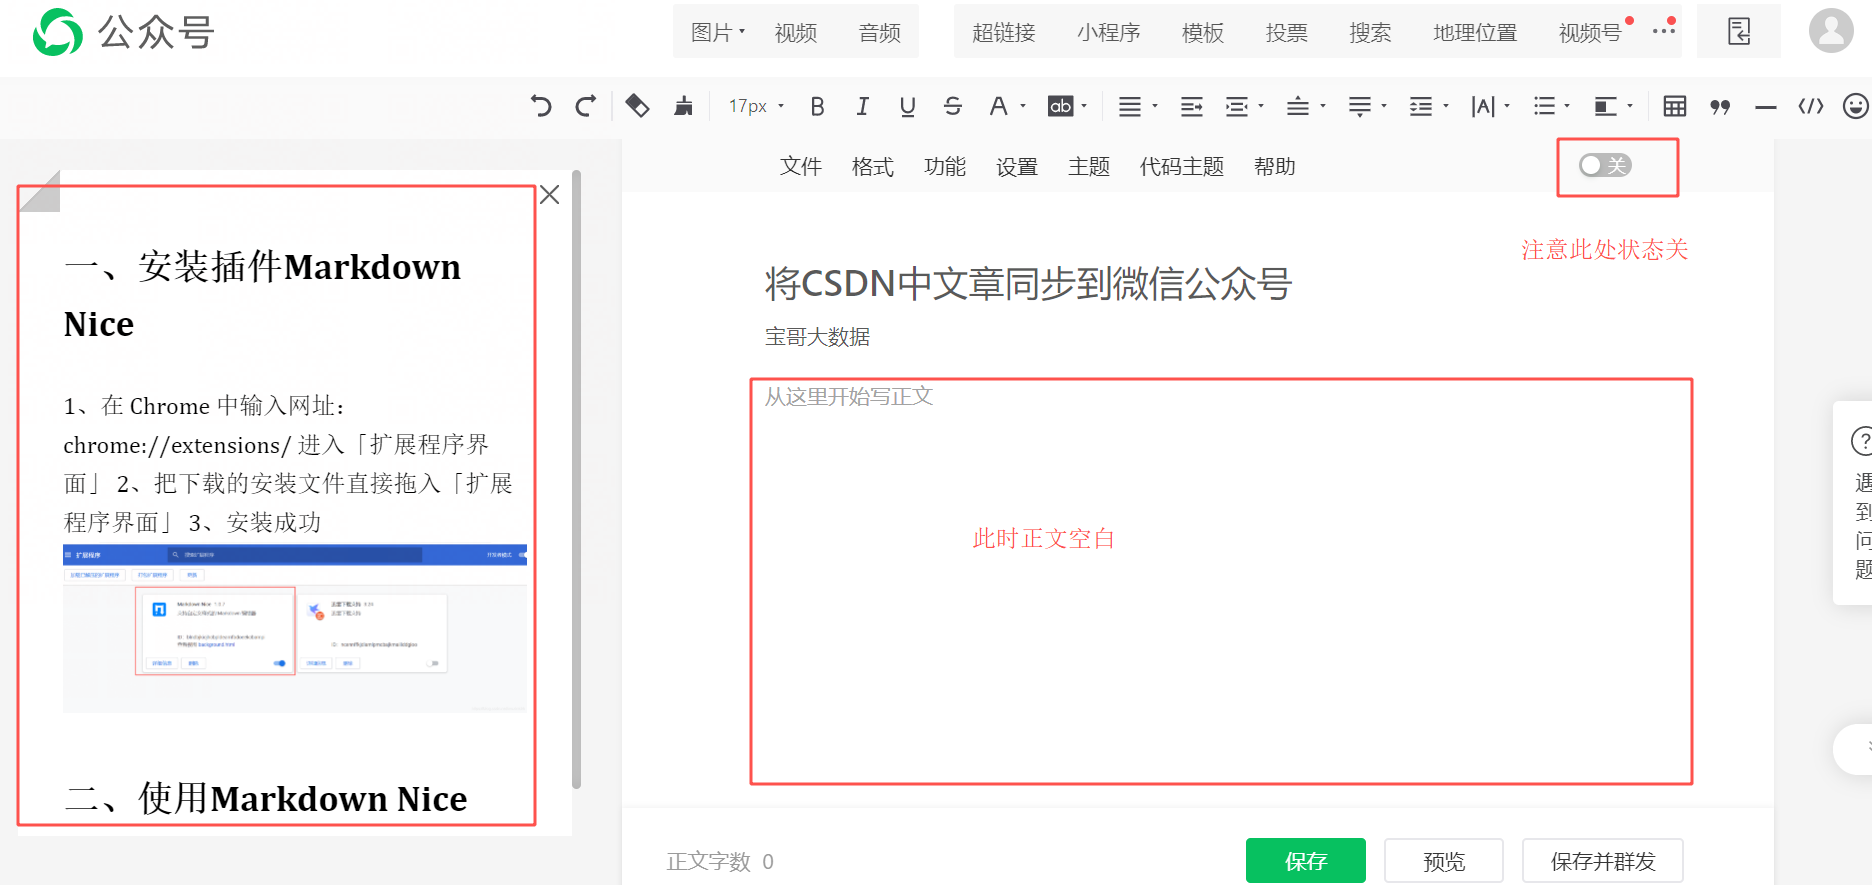This screenshot has width=1872, height=885.
Task: Open the 设置 menu
Action: coord(1017,166)
